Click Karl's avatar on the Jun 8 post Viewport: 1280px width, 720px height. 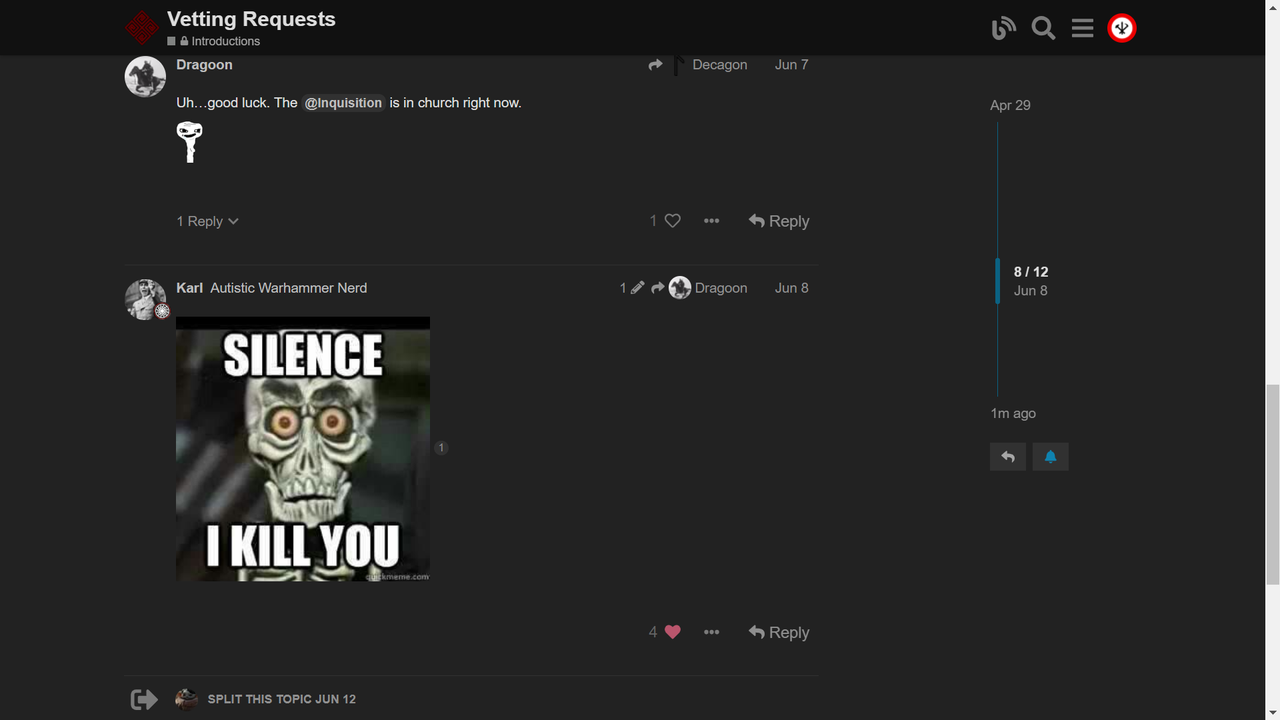(x=145, y=299)
